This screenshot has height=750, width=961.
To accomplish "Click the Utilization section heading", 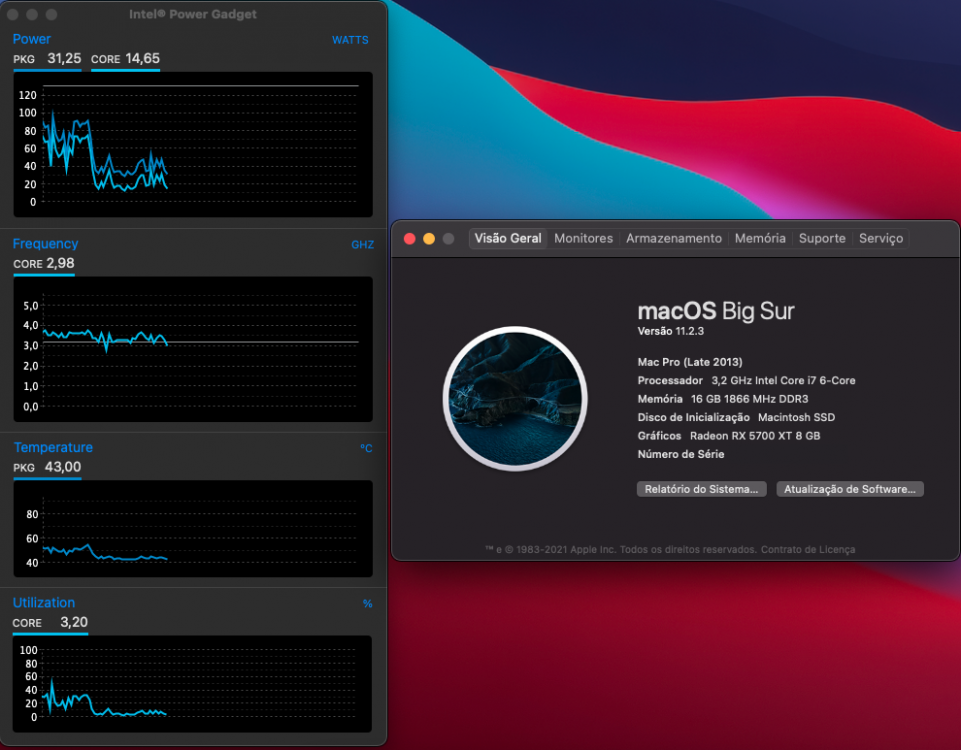I will tap(44, 602).
